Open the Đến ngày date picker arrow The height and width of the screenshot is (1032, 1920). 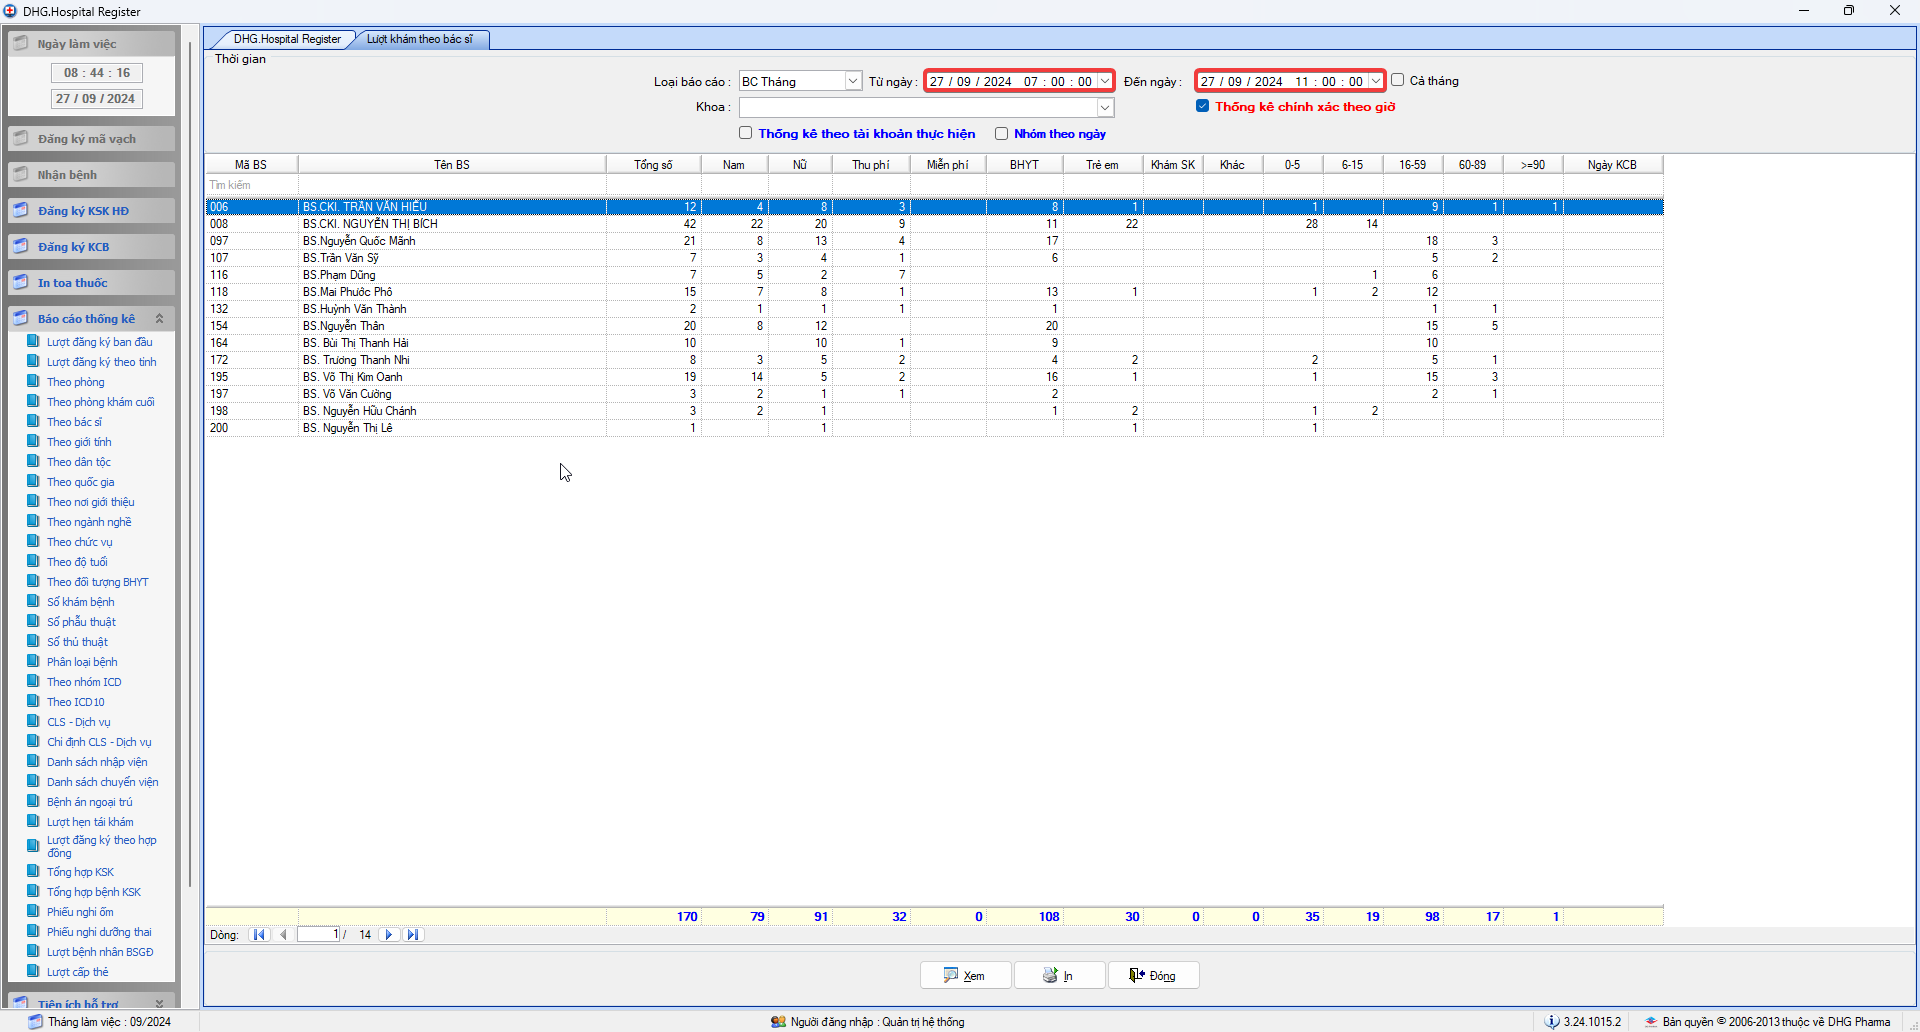(1376, 81)
